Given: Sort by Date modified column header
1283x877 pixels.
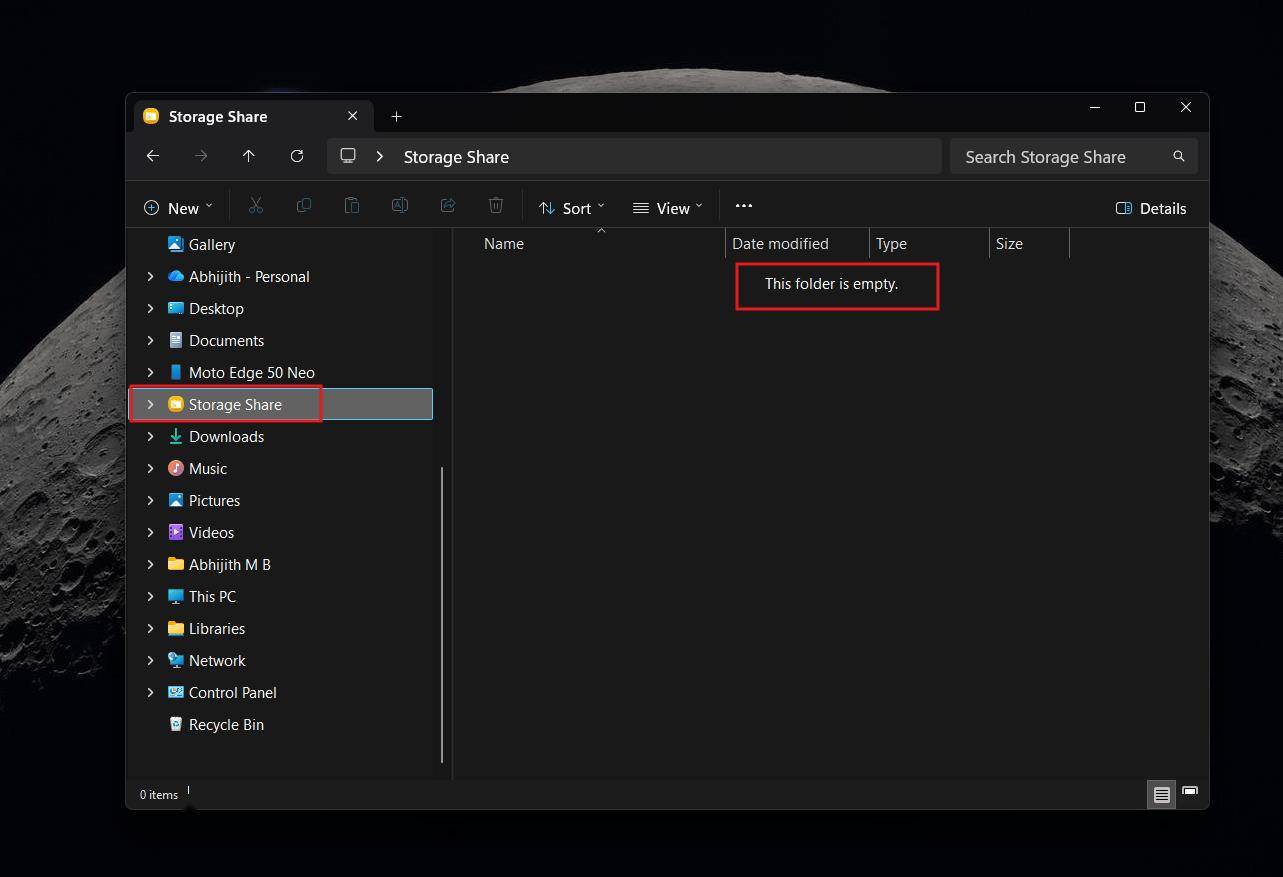Looking at the screenshot, I should [x=780, y=244].
